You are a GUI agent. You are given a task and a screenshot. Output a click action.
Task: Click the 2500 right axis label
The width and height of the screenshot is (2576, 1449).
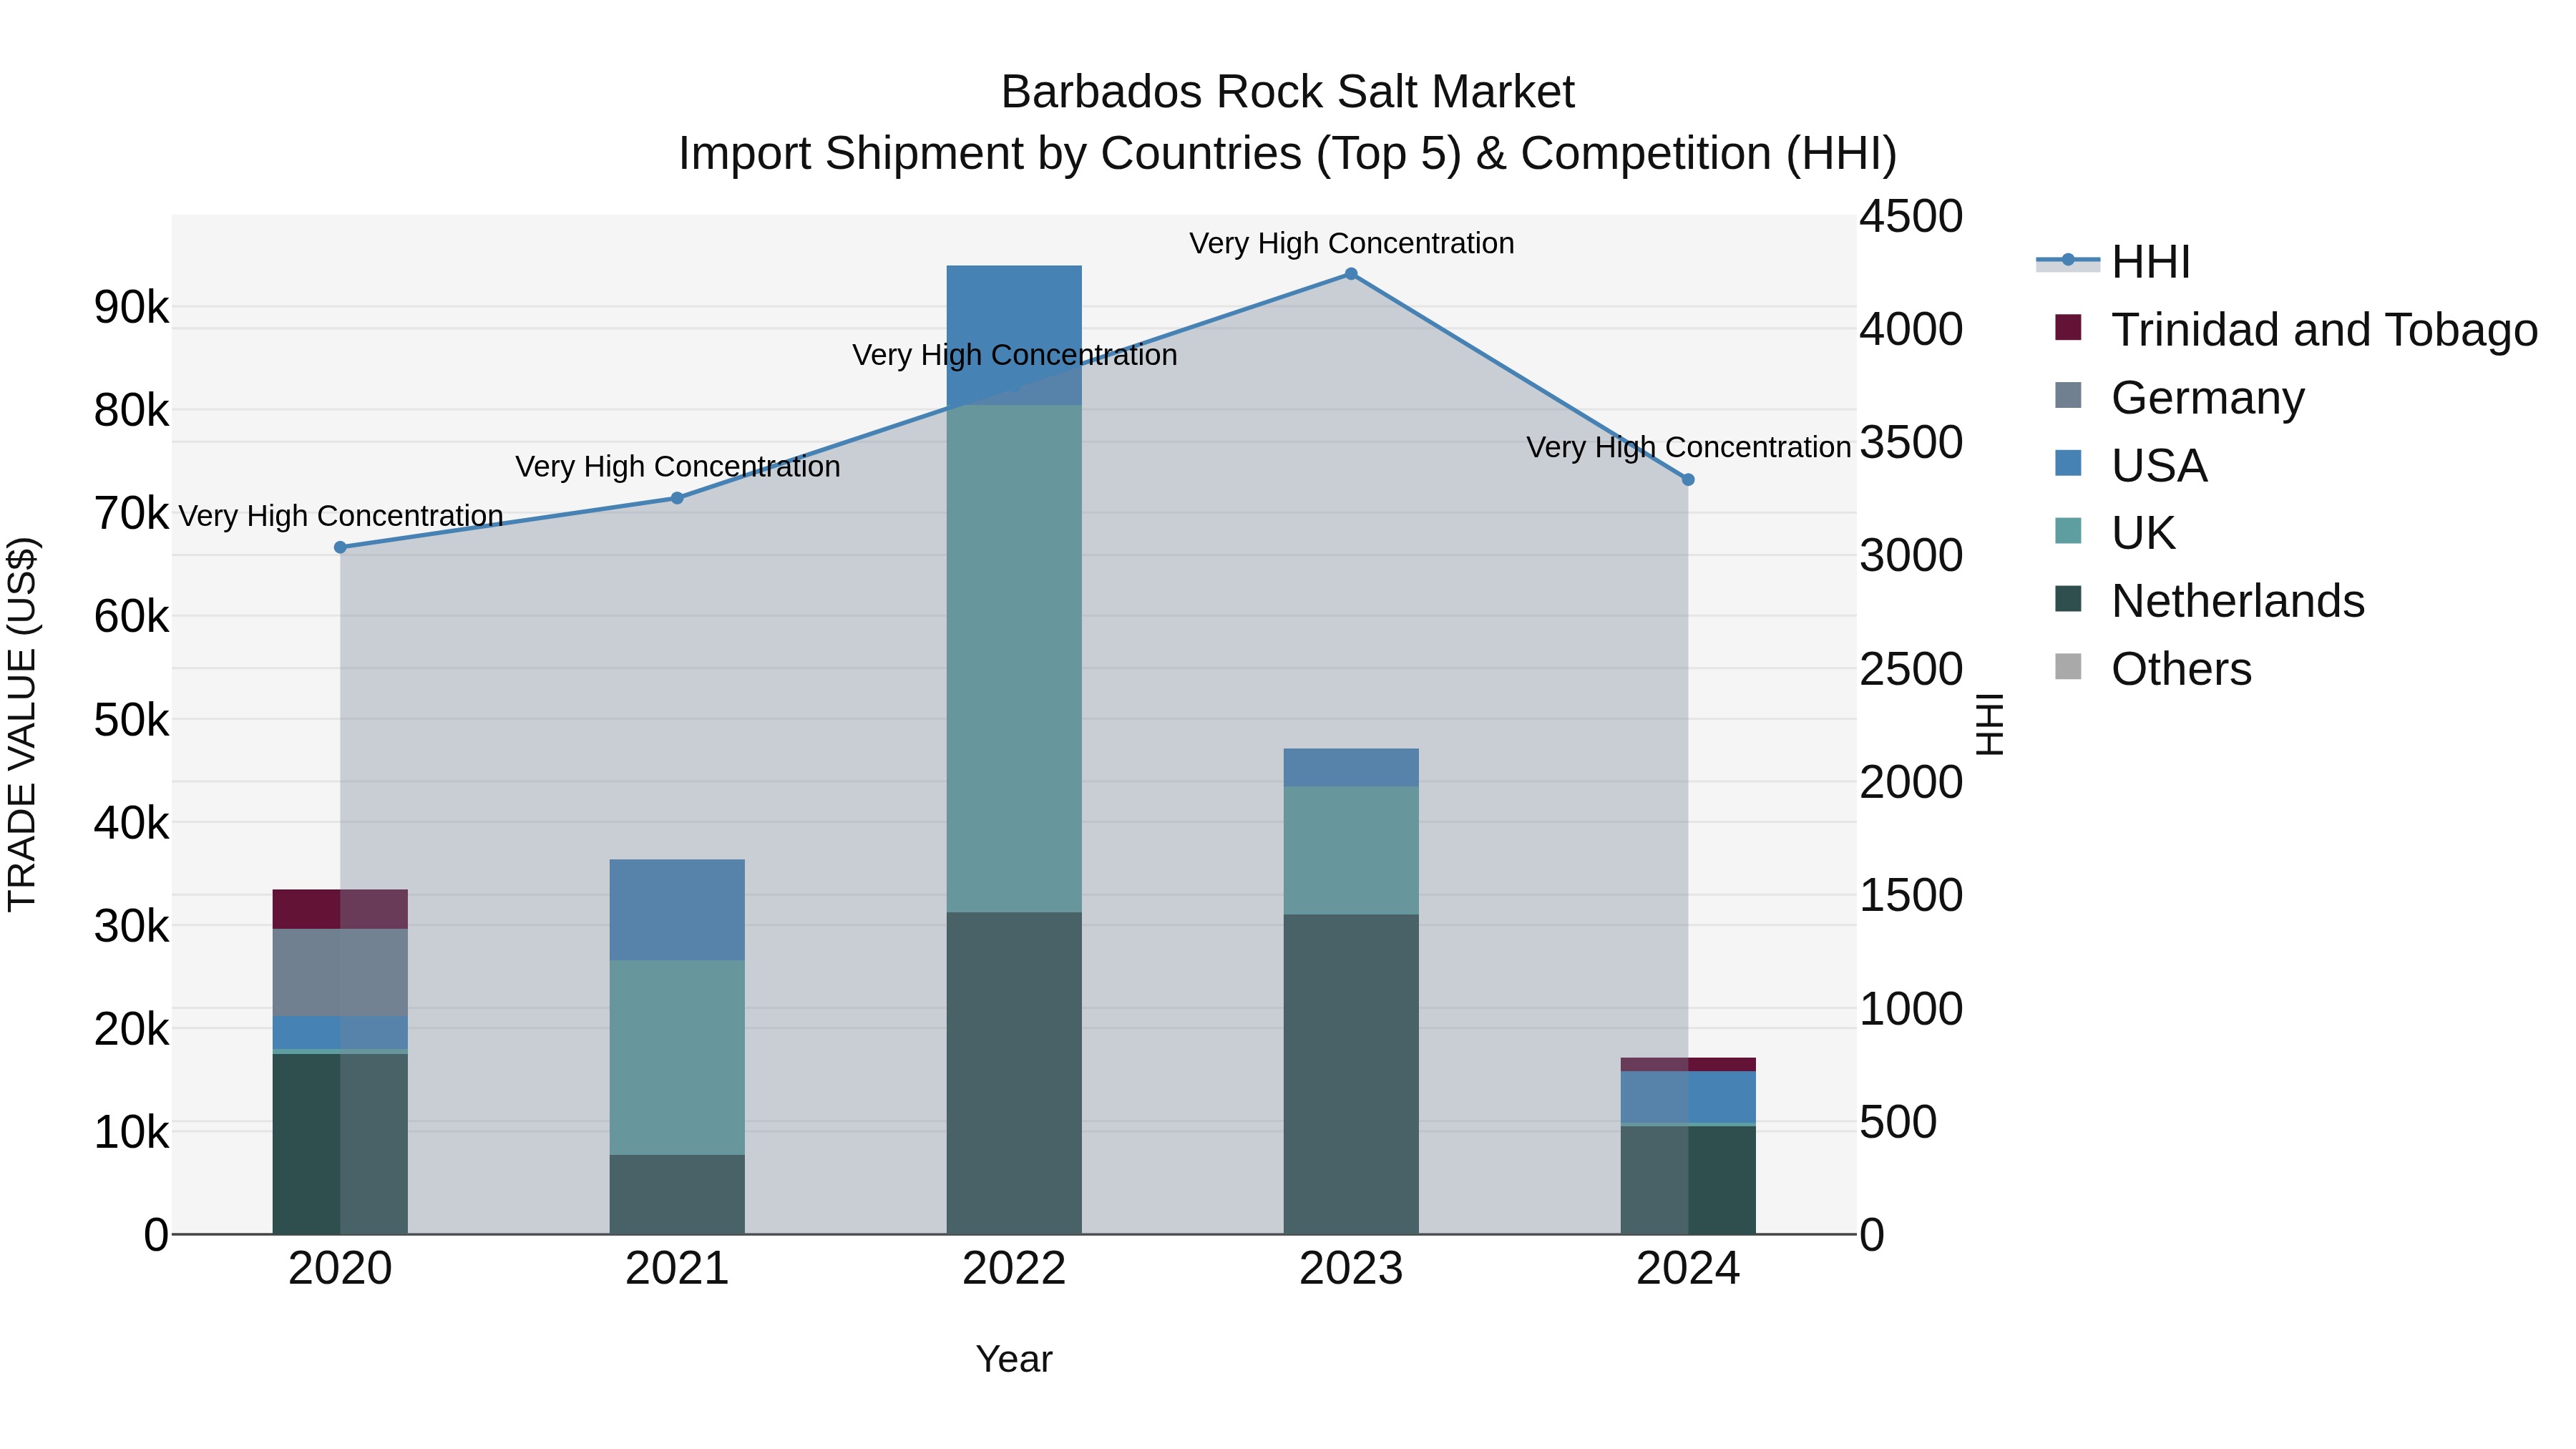pos(1911,669)
